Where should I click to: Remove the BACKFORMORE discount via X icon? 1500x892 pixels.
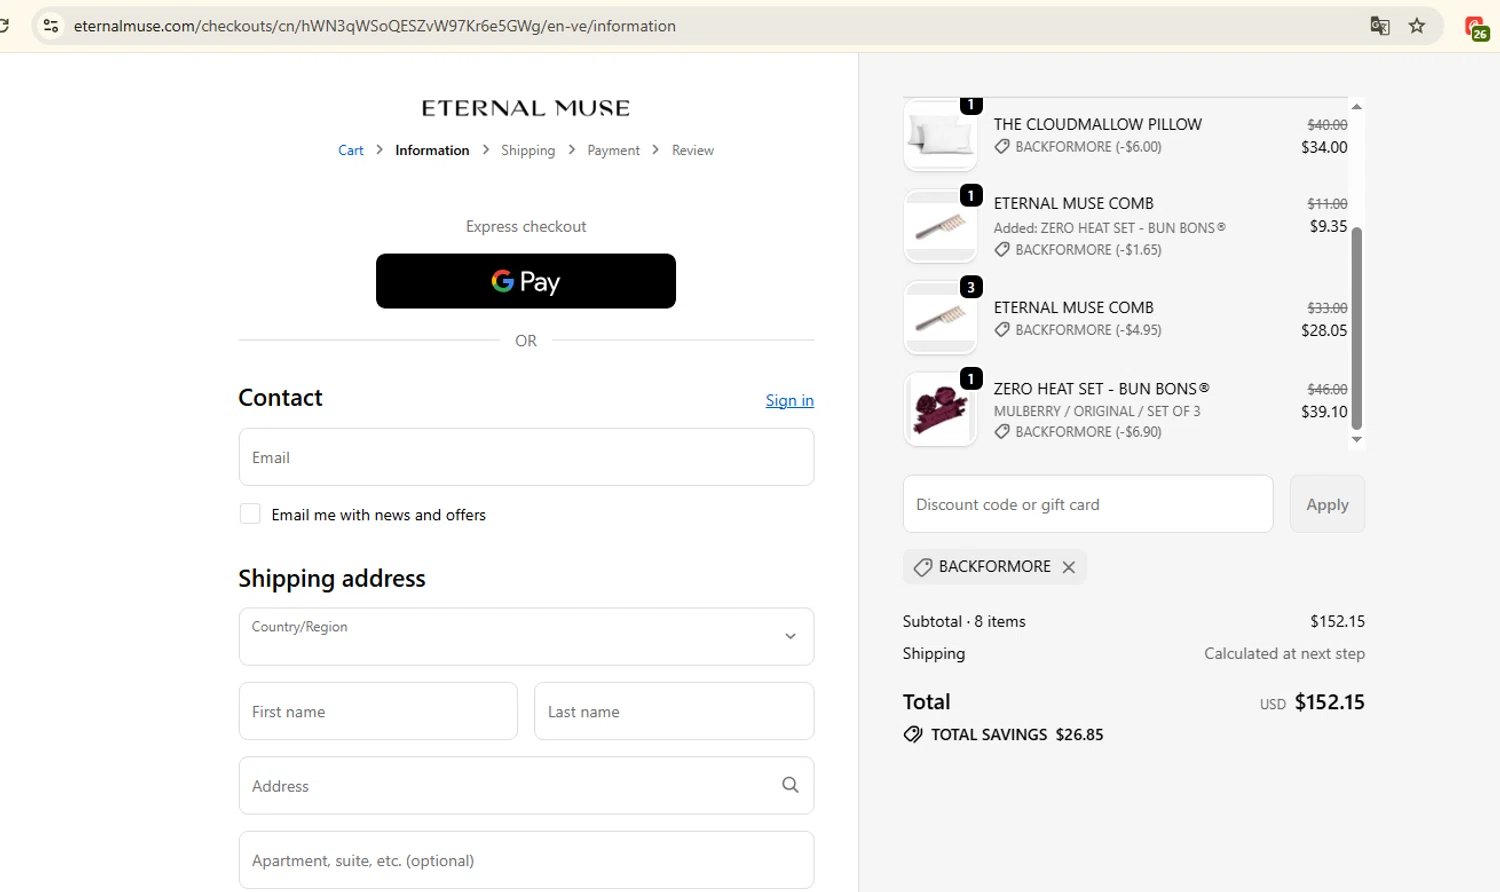[x=1069, y=567]
